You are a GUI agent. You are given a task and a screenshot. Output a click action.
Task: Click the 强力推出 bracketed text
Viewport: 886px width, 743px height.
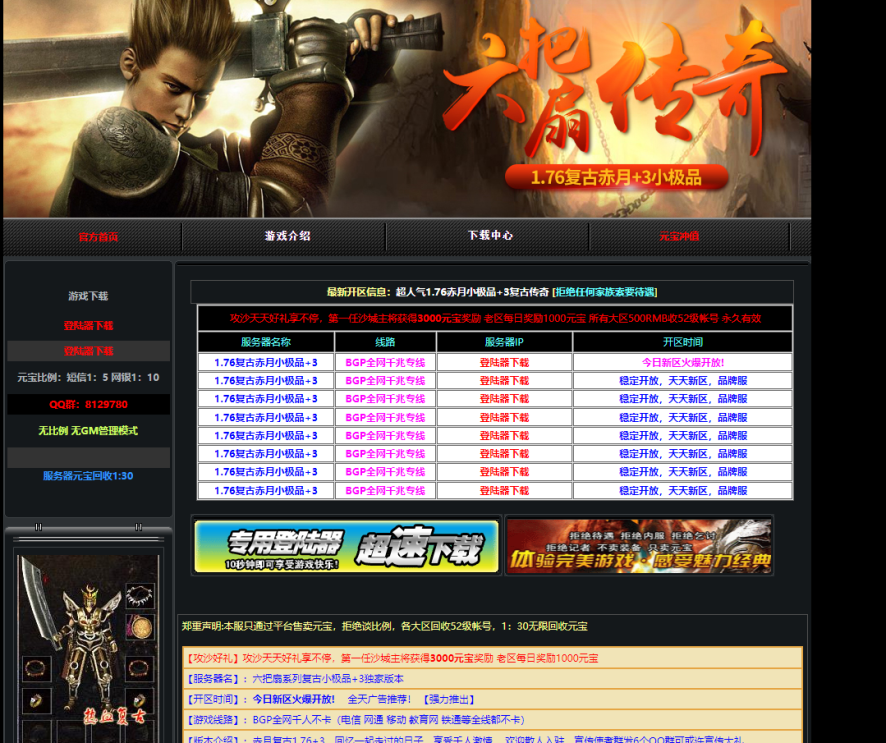tap(448, 699)
